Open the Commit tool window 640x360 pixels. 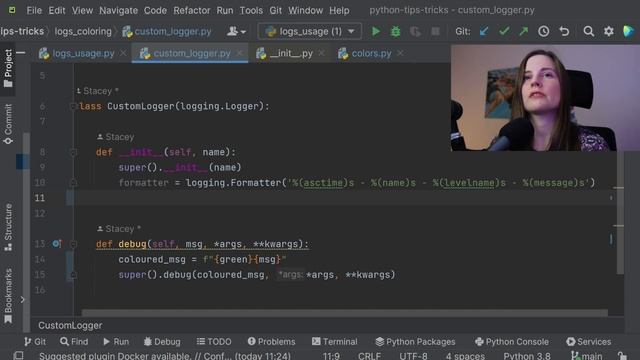point(8,124)
